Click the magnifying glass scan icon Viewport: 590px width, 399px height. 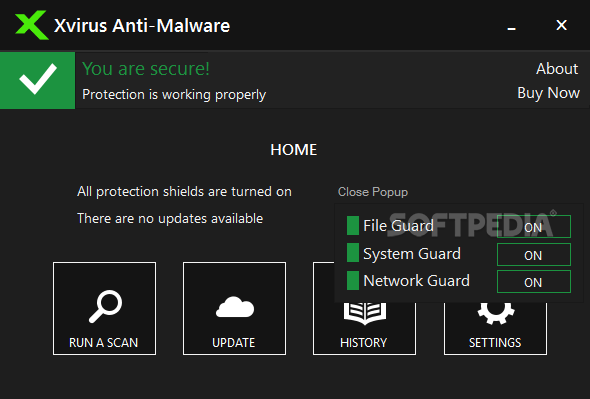click(x=105, y=306)
